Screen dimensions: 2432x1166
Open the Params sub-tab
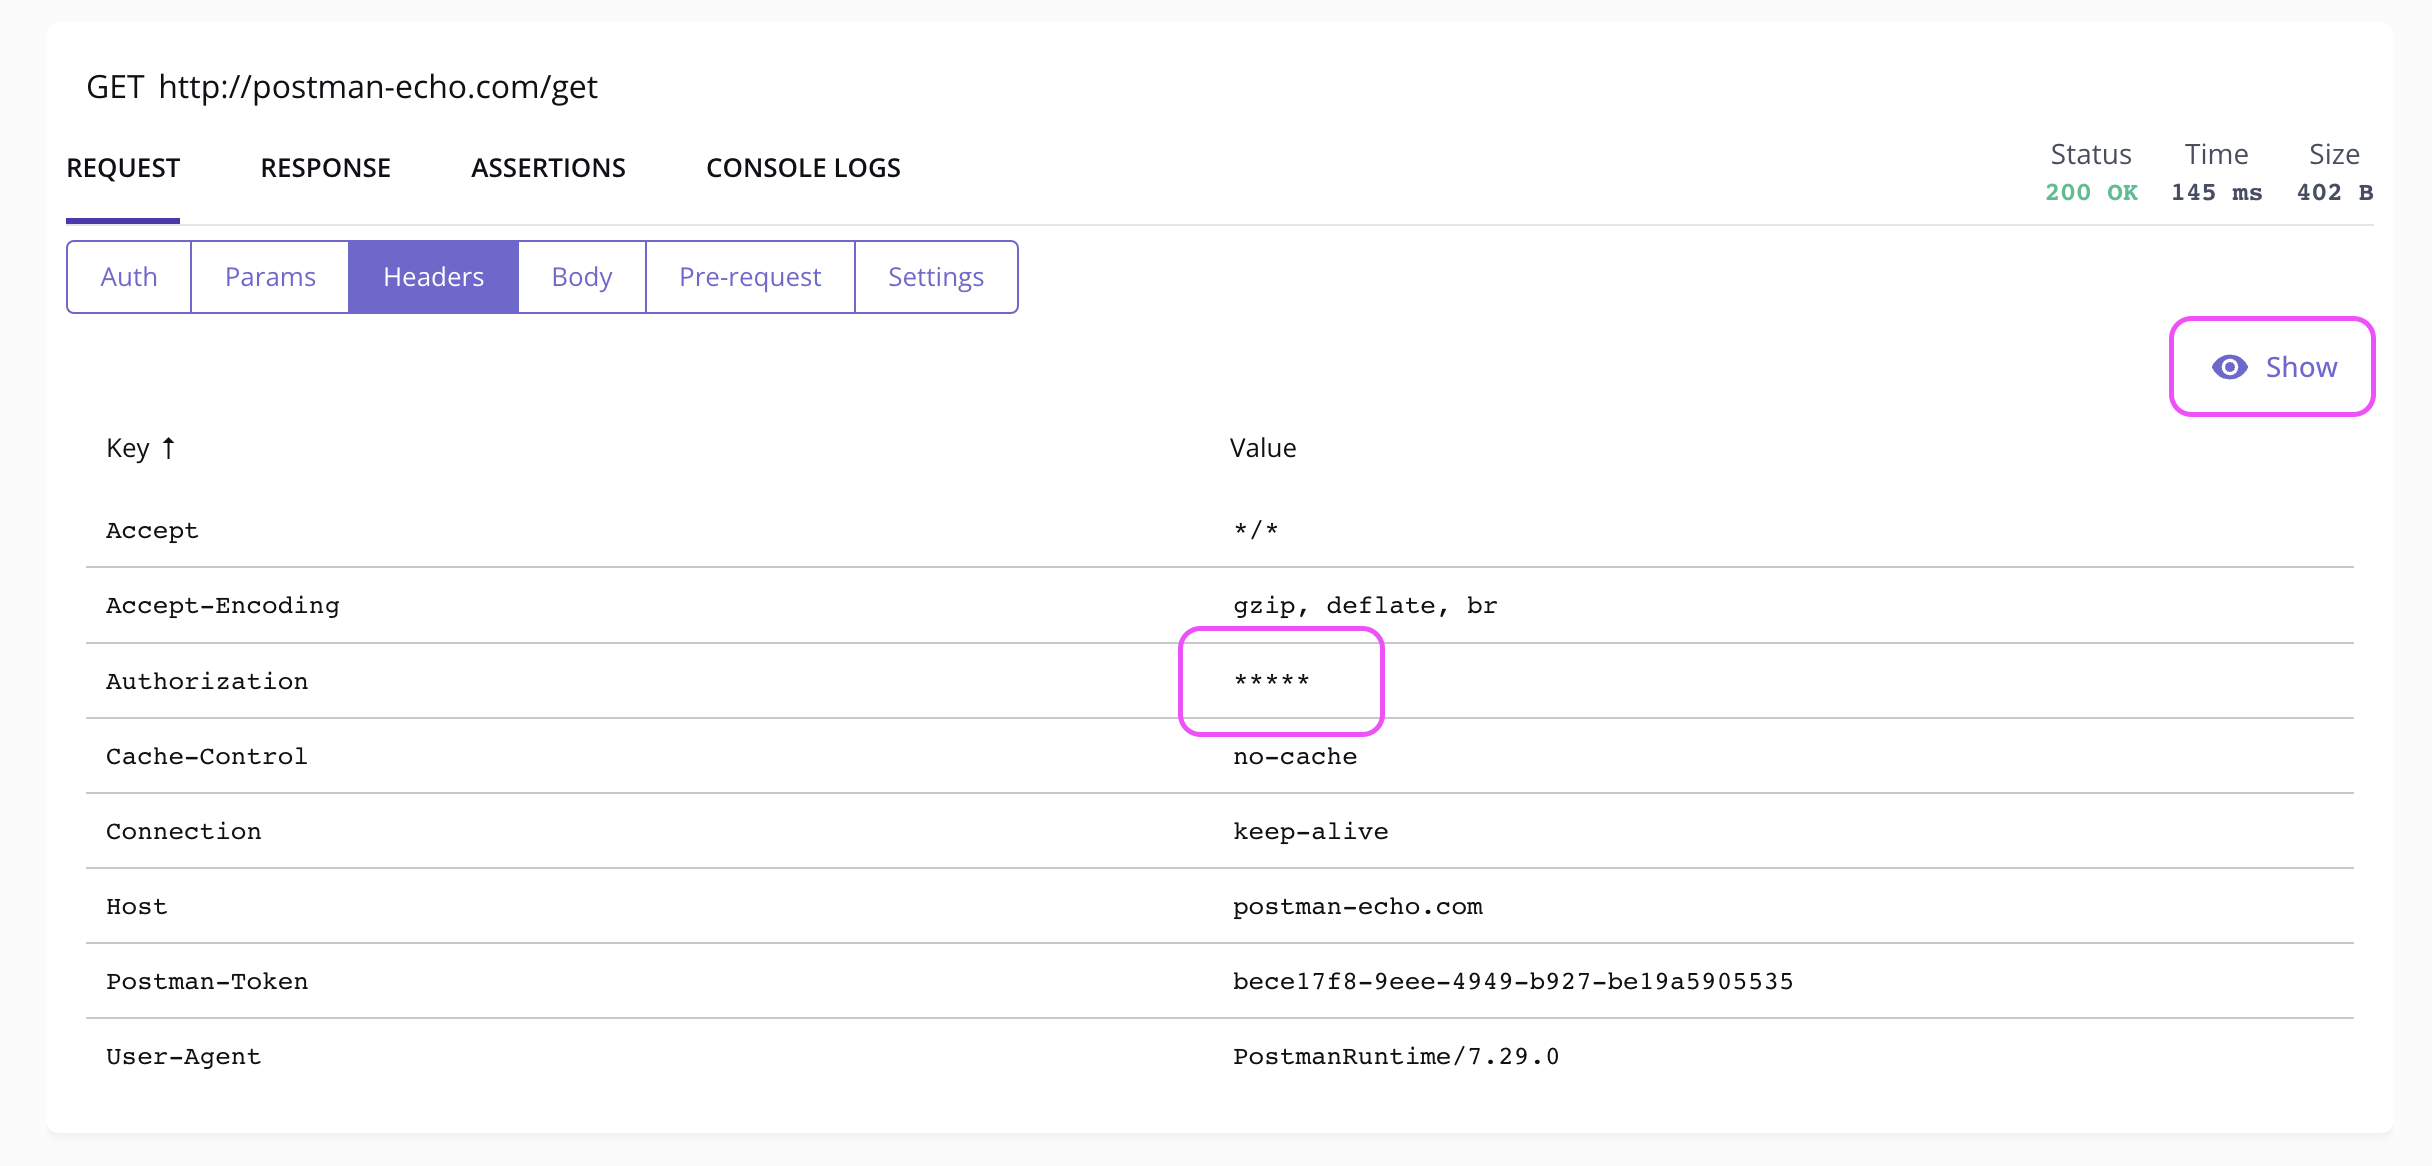[270, 277]
